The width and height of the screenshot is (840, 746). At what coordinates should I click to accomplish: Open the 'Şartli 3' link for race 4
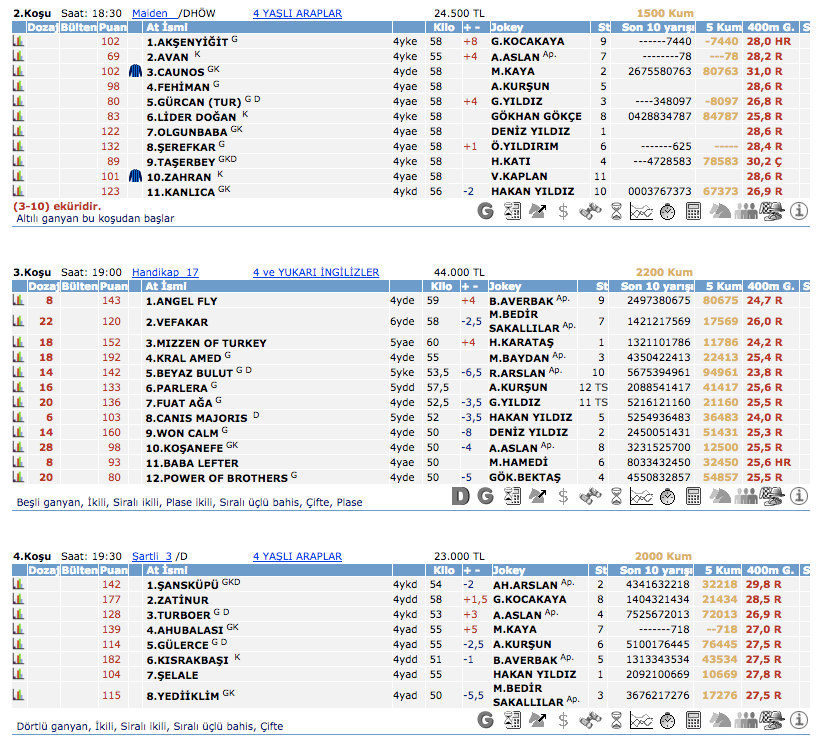tap(153, 556)
